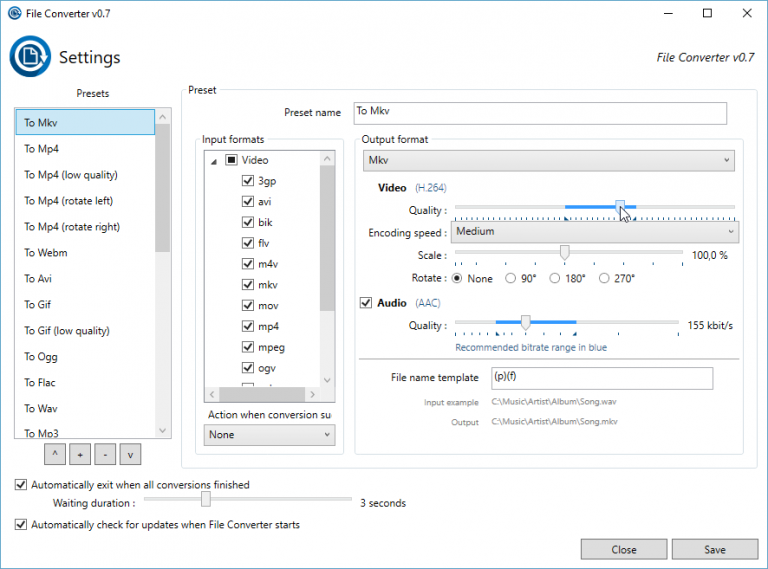Click the presets list vertical scrollbar thumb

coord(163,189)
